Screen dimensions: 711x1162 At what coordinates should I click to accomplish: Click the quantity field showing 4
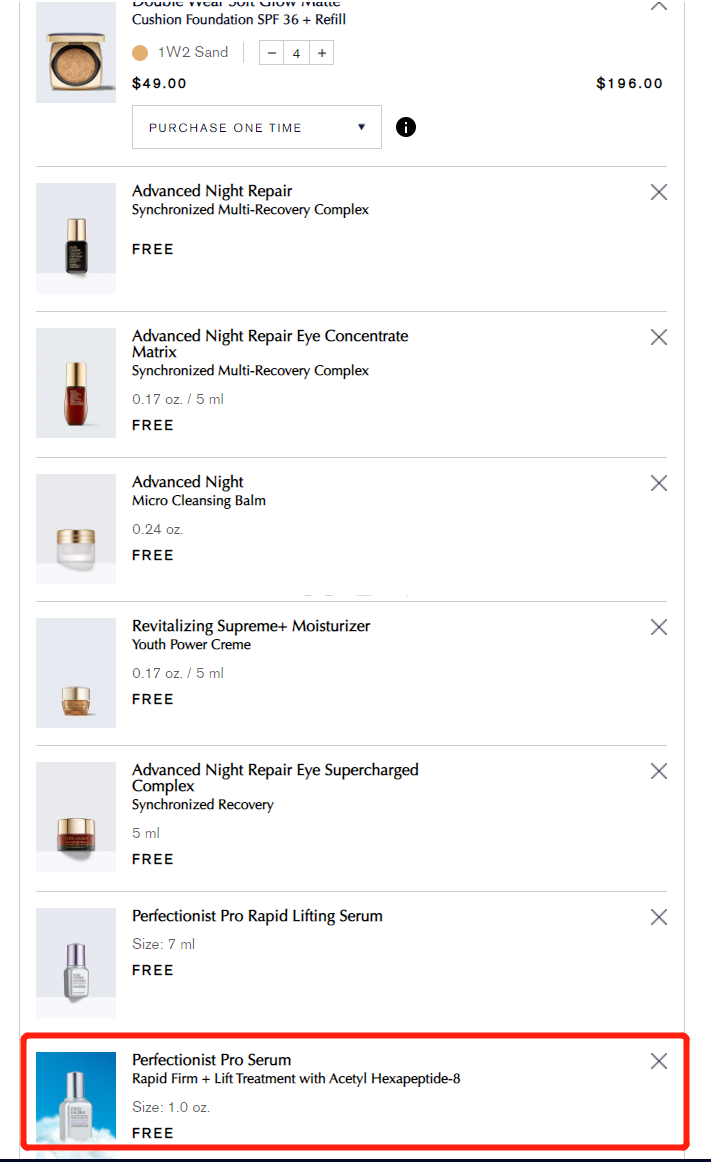tap(296, 53)
